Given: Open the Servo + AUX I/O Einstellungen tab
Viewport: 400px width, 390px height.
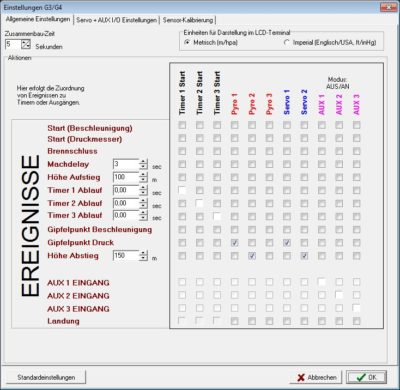Looking at the screenshot, I should [x=116, y=20].
